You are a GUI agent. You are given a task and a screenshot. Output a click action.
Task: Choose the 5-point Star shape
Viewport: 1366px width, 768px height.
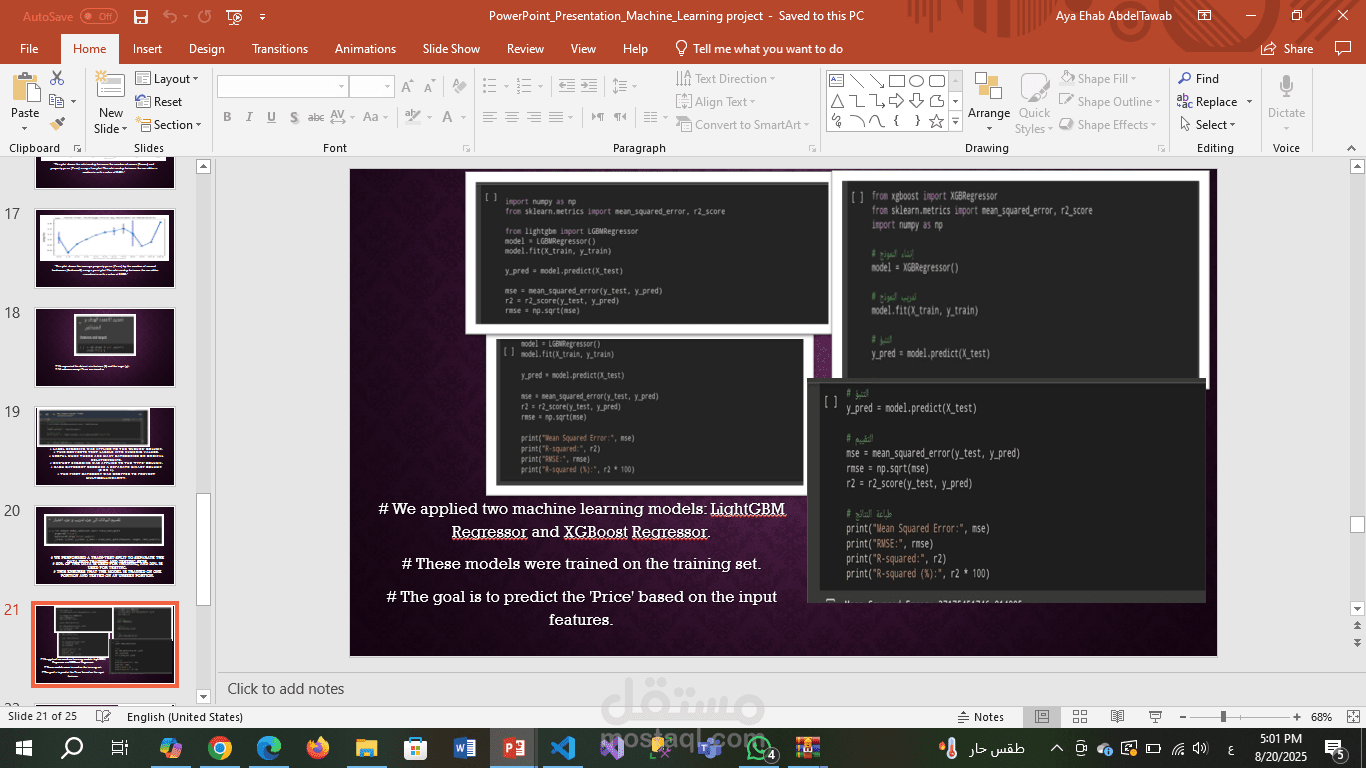[937, 121]
